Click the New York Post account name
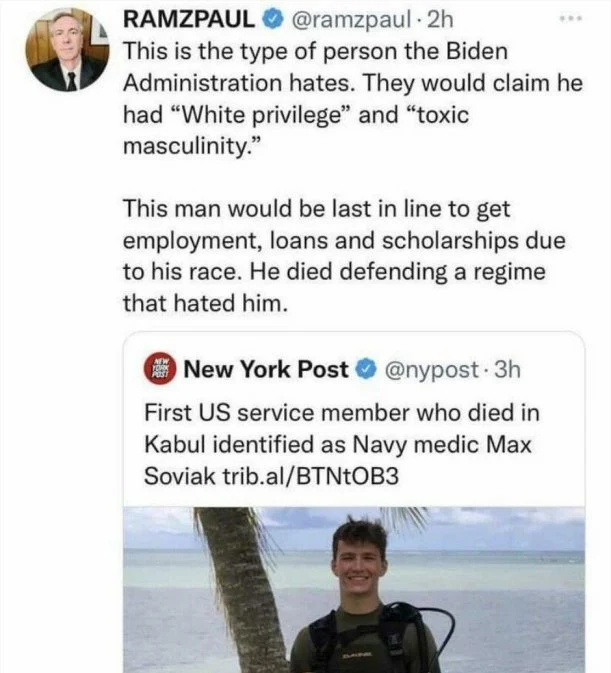The height and width of the screenshot is (673, 611). pos(267,369)
